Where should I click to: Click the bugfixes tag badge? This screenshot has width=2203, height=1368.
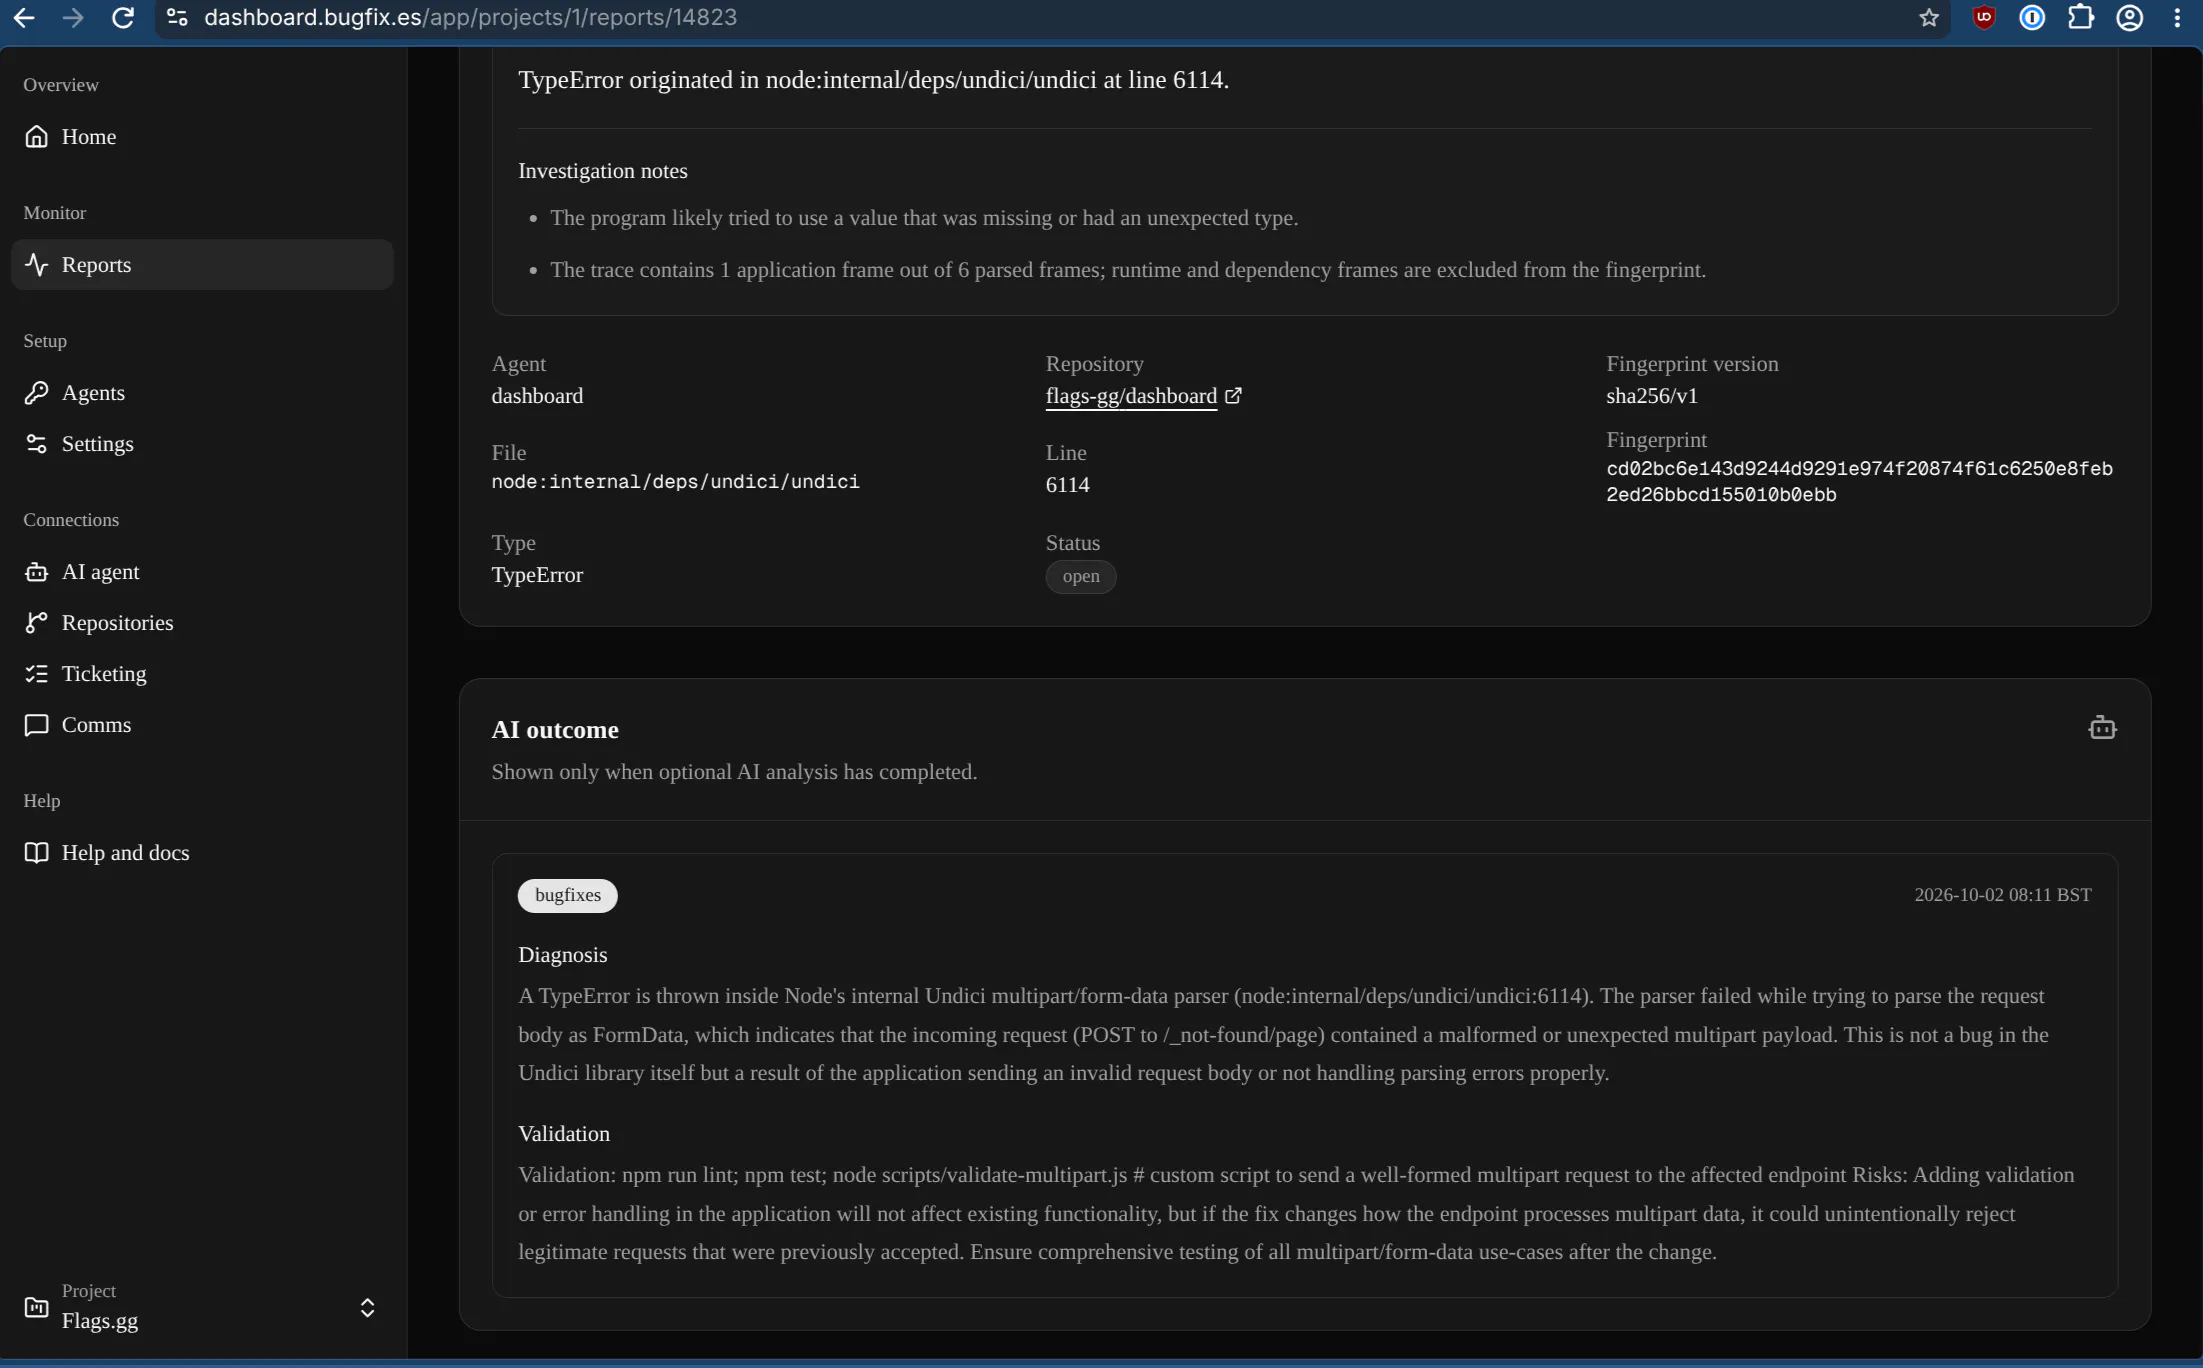[x=567, y=895]
